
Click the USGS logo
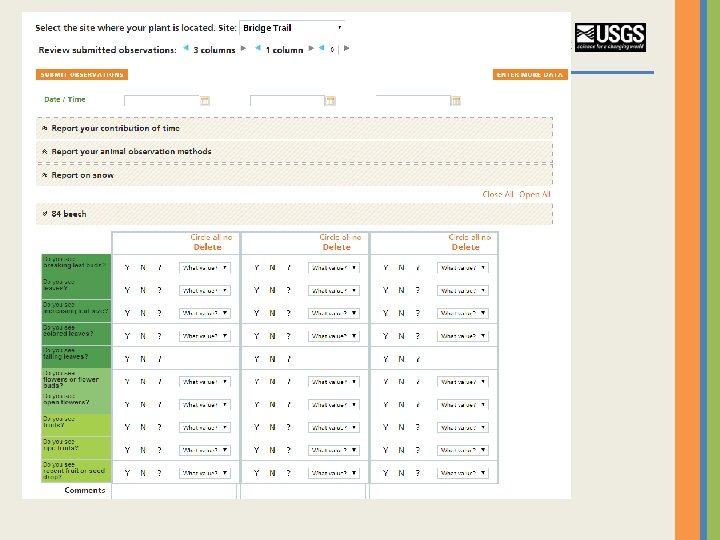pyautogui.click(x=610, y=37)
